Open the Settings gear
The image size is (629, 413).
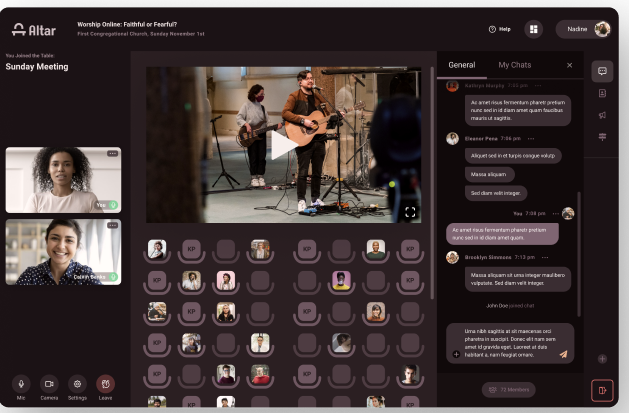tap(77, 384)
